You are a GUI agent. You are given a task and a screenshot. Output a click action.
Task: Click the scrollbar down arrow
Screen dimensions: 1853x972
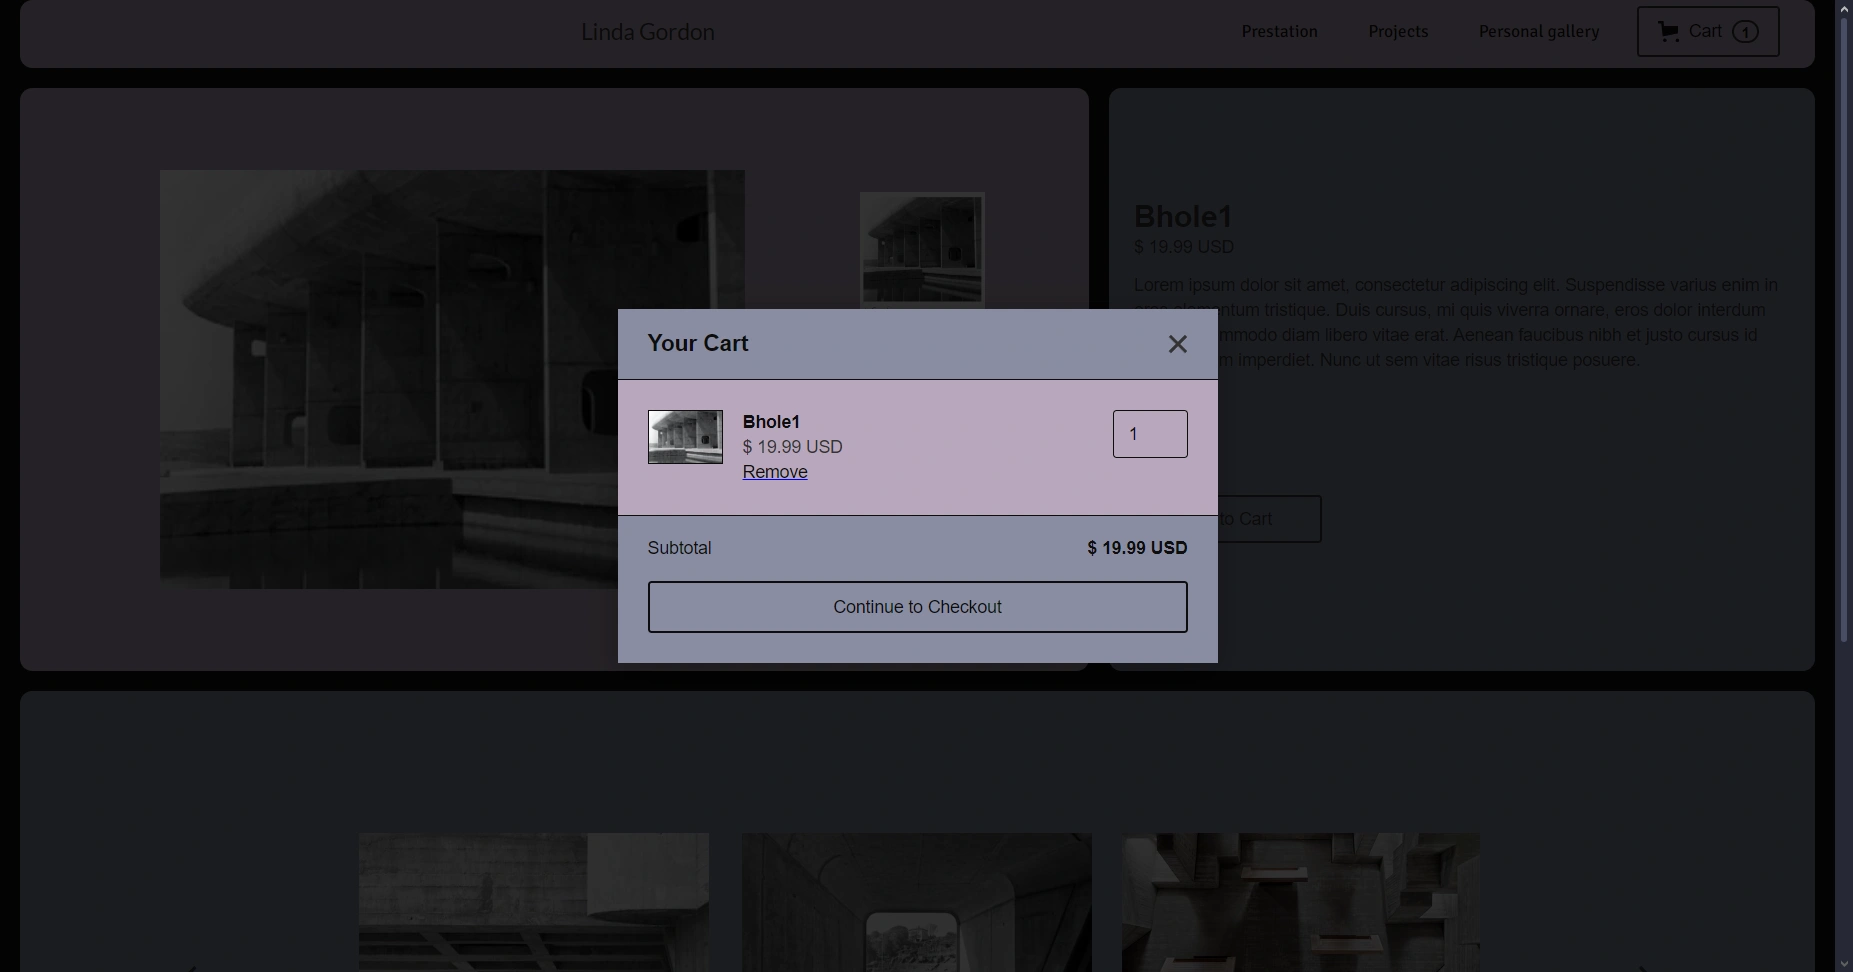coord(1845,963)
